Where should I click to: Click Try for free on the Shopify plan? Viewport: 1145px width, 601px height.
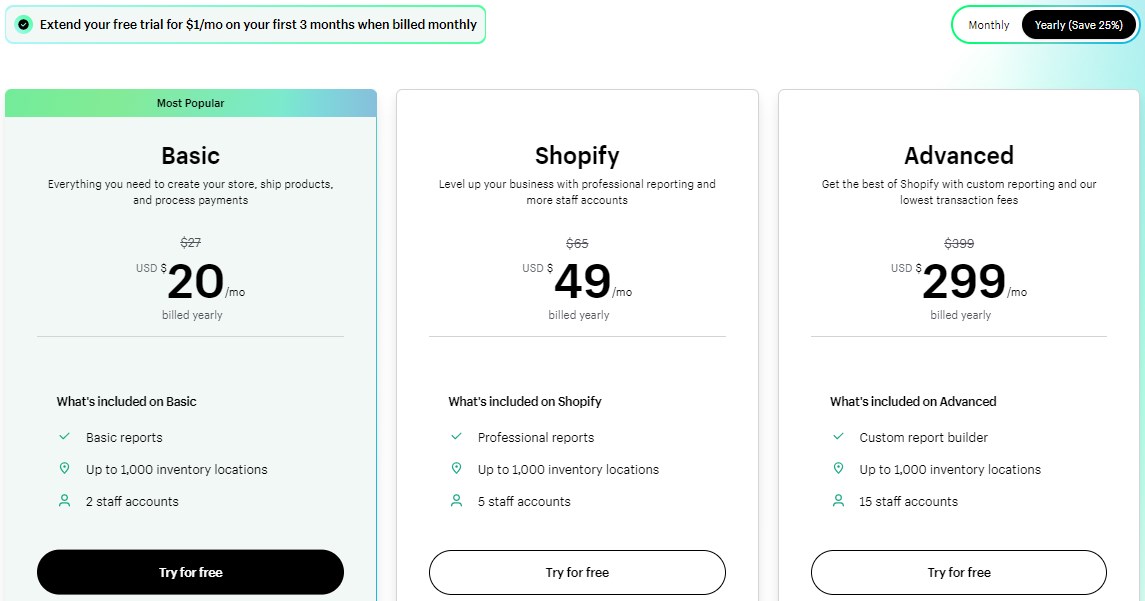pyautogui.click(x=577, y=572)
